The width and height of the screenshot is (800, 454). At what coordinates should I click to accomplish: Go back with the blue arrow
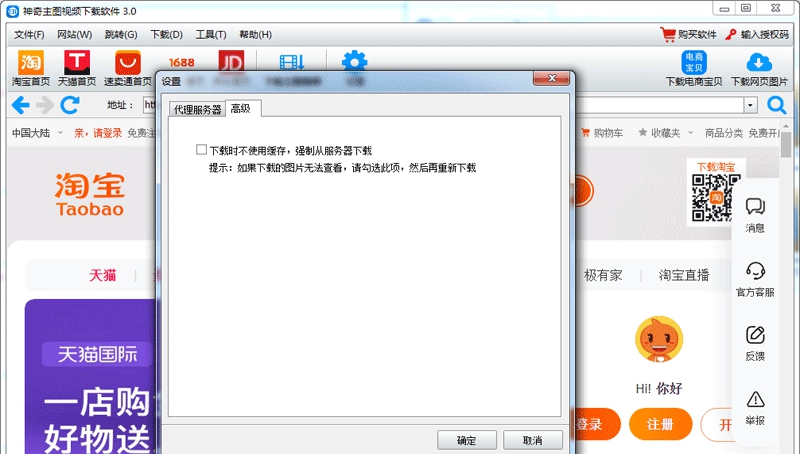[x=20, y=105]
